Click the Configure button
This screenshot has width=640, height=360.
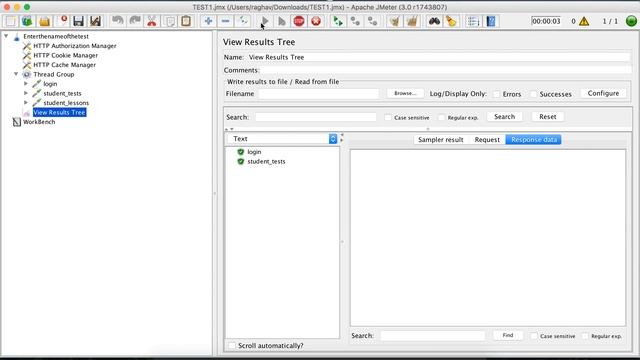pos(603,93)
